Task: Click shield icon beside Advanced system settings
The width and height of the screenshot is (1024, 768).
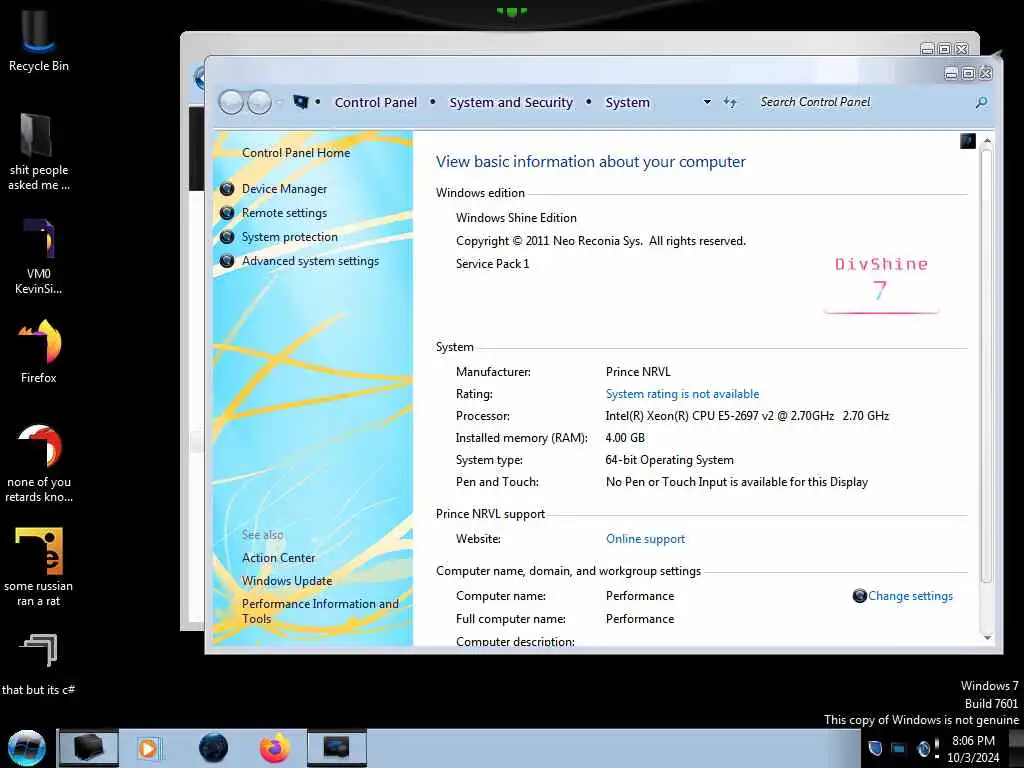Action: click(227, 261)
